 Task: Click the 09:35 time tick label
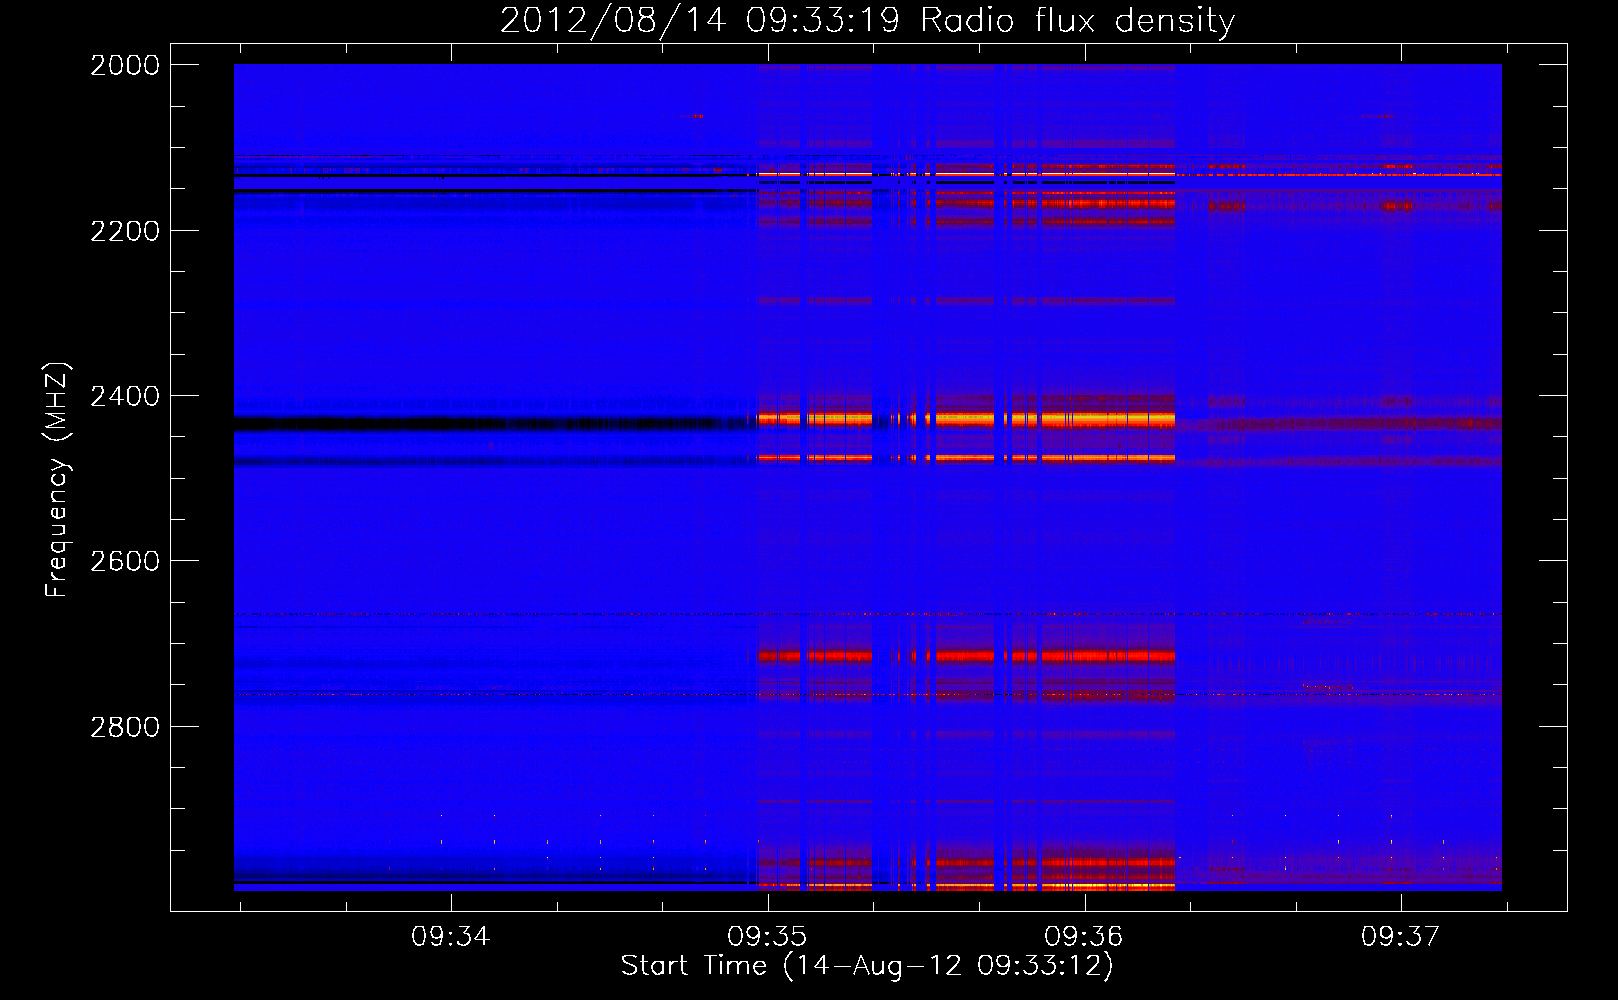point(767,937)
